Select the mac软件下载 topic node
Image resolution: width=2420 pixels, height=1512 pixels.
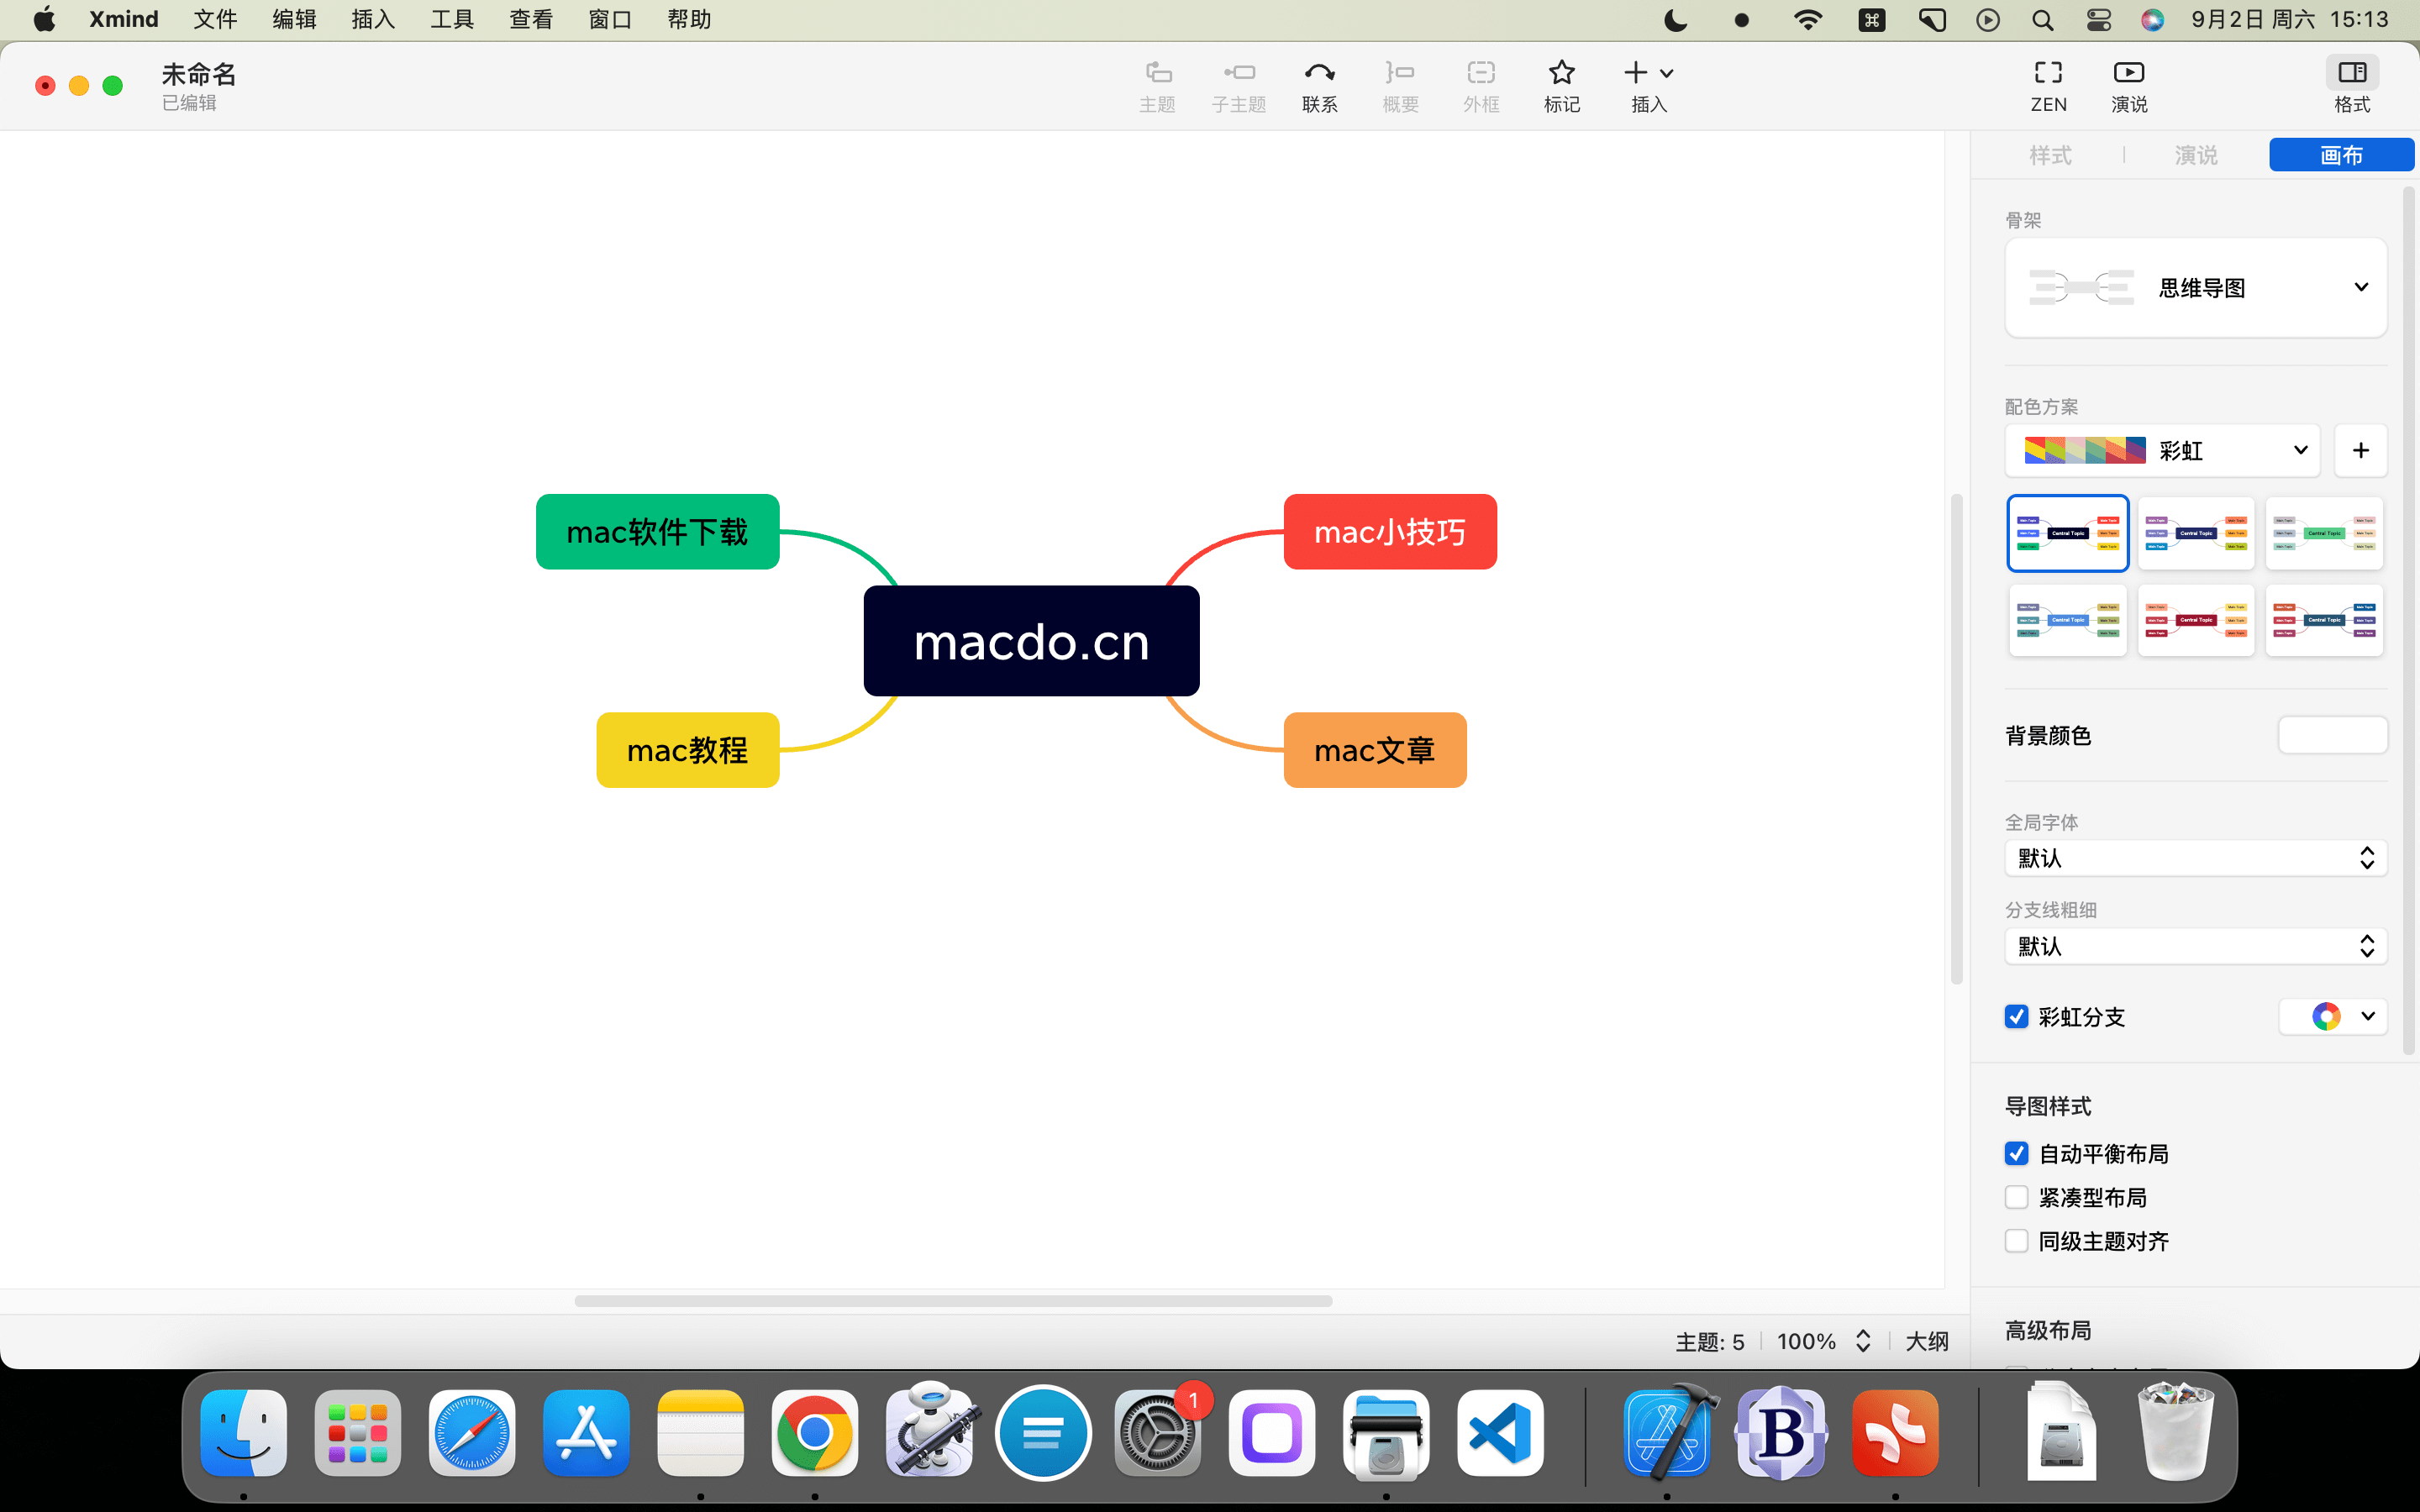tap(657, 532)
